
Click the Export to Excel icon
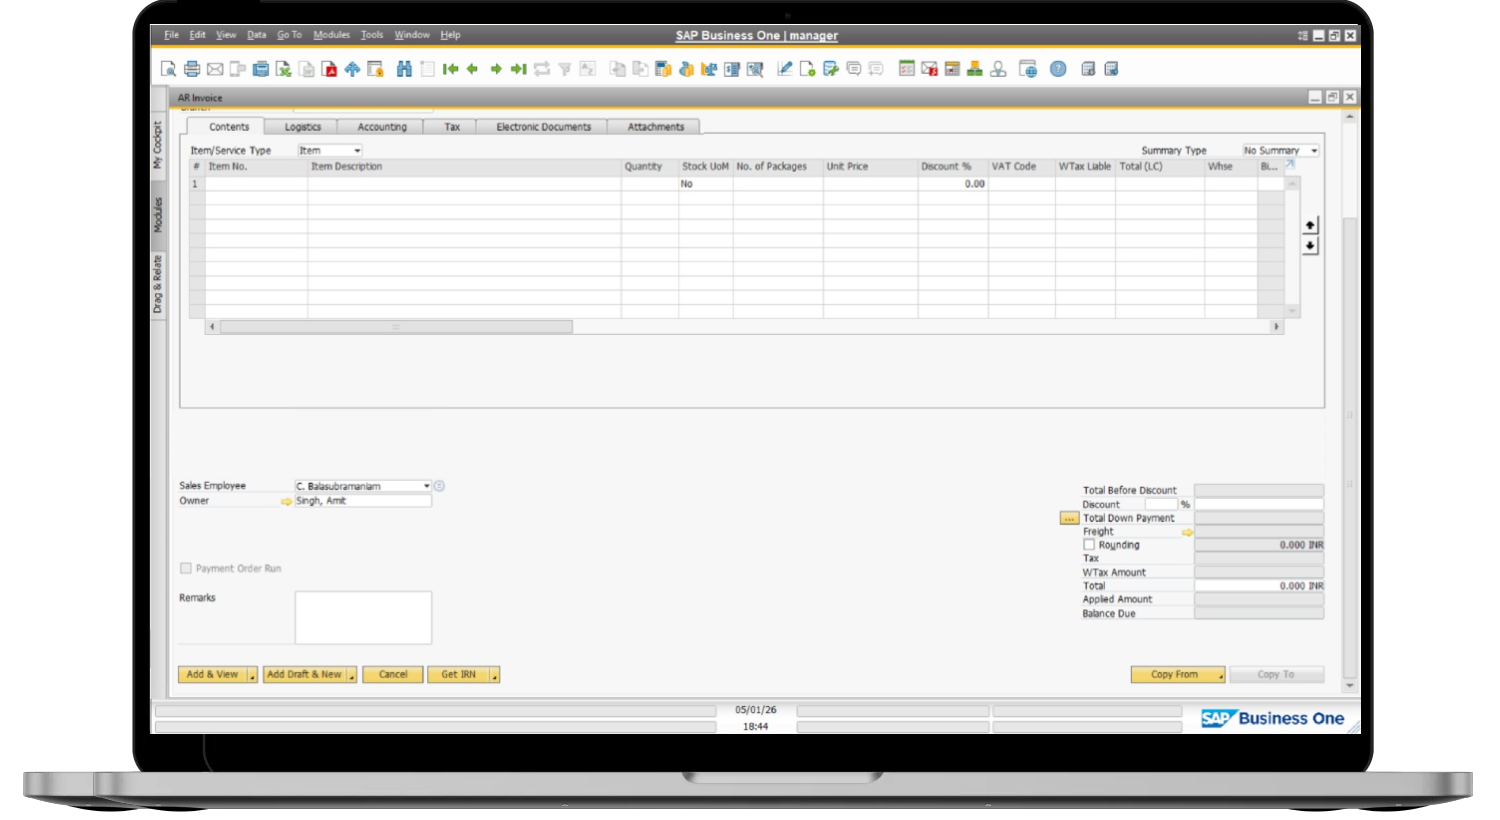coord(284,69)
